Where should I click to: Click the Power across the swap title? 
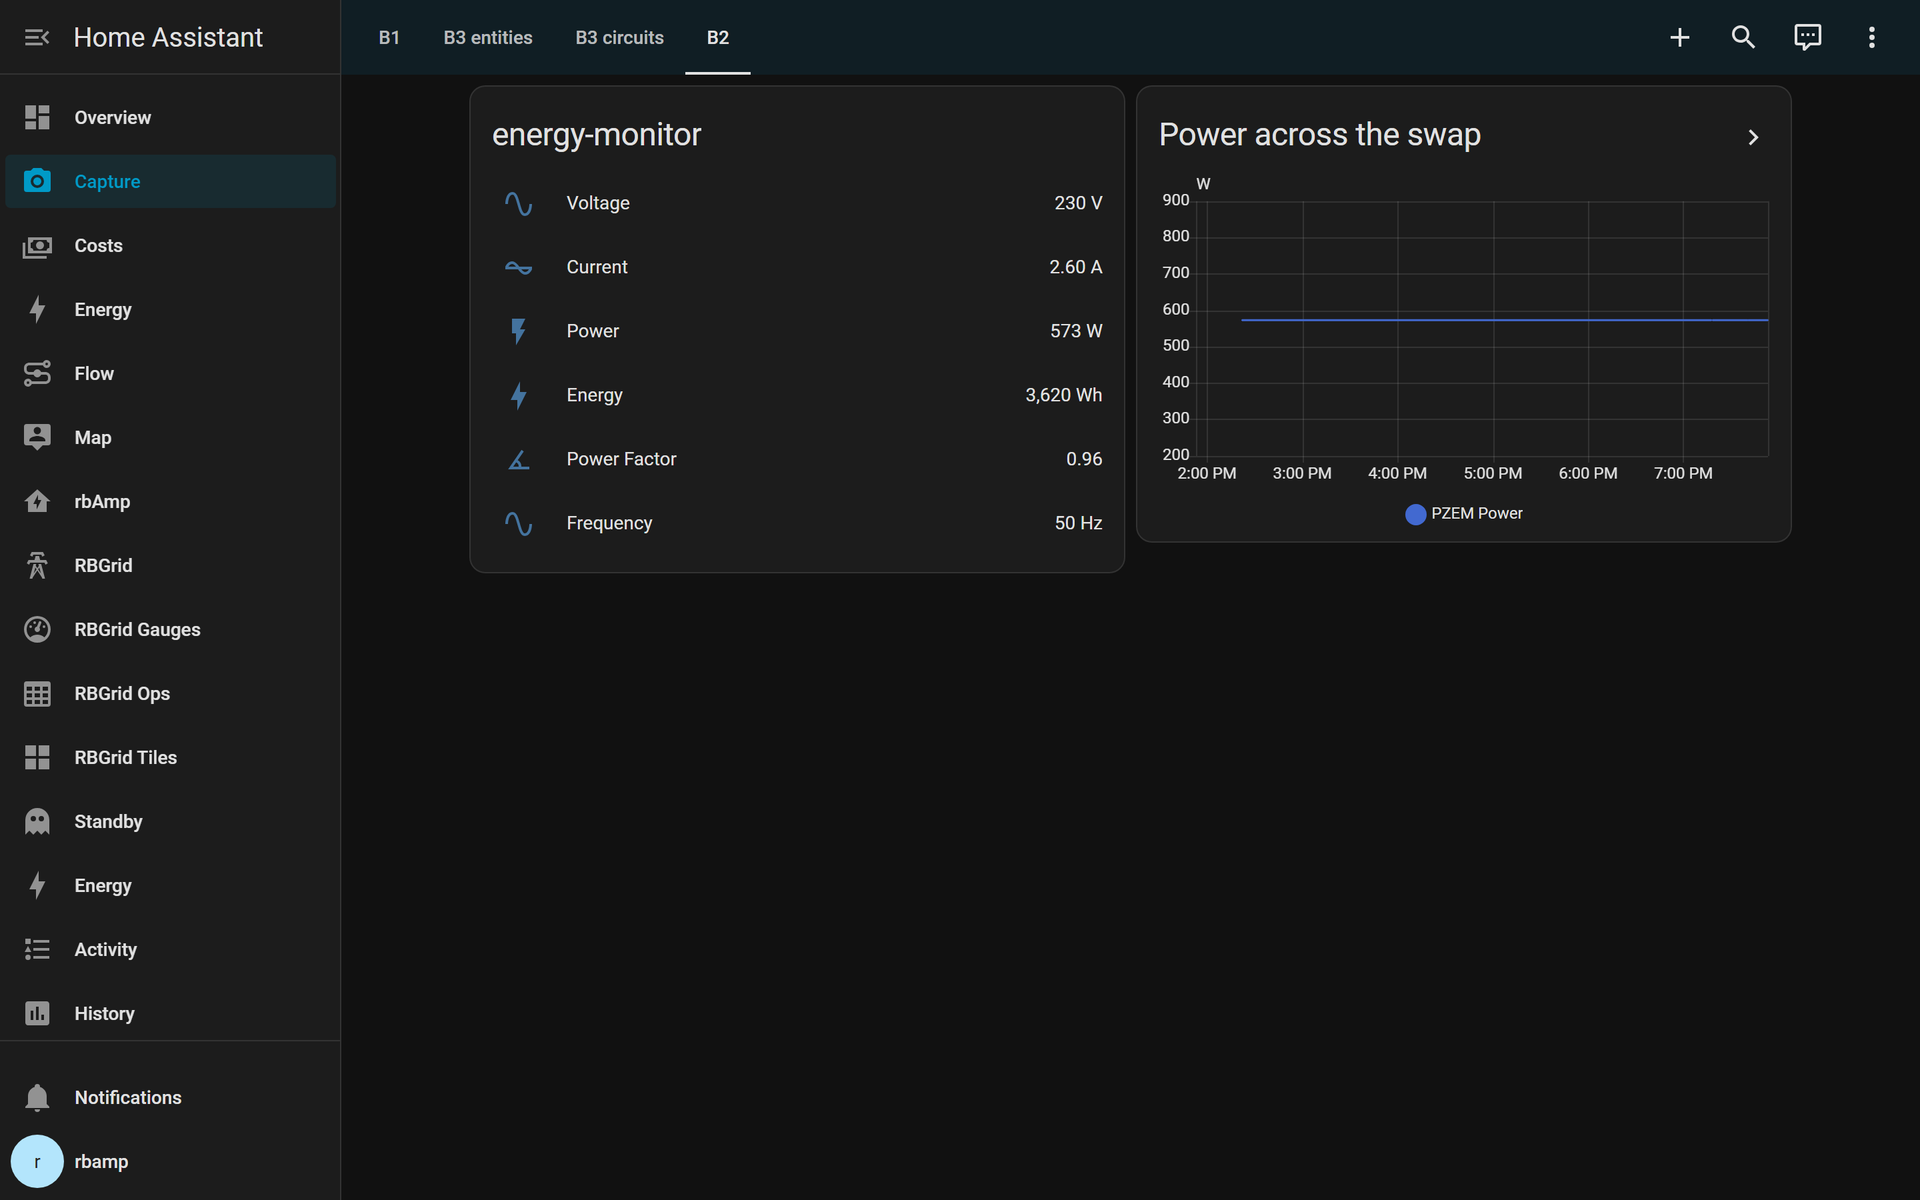pos(1319,135)
